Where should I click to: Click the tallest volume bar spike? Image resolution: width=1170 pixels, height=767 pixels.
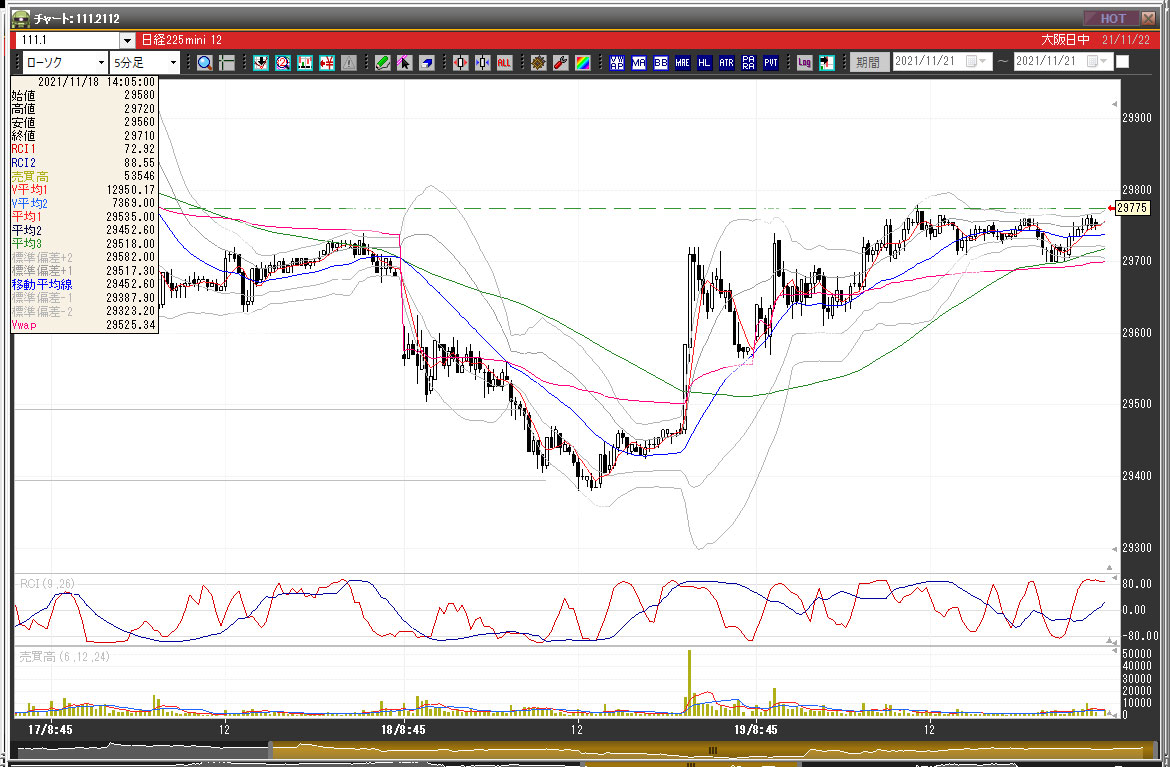coord(689,683)
